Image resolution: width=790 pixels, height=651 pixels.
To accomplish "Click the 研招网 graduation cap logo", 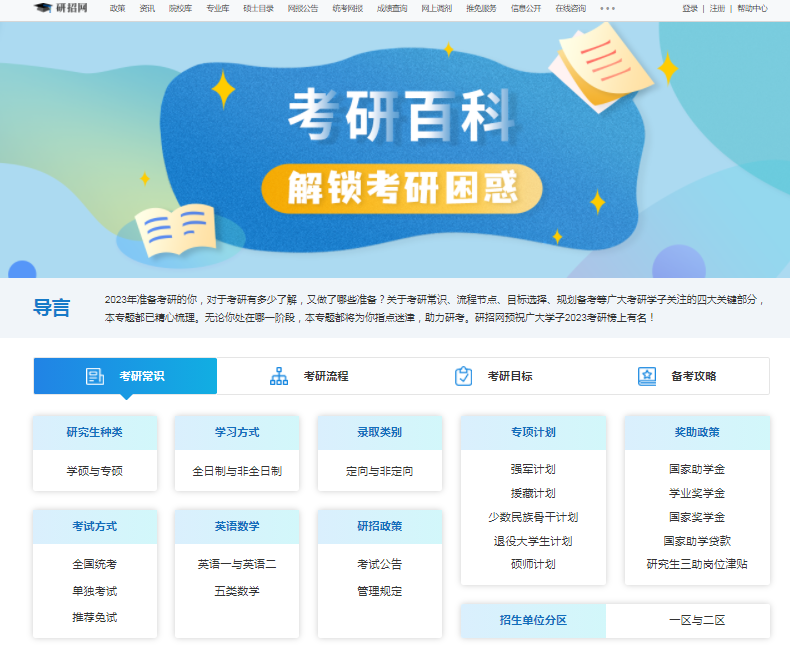I will [x=43, y=8].
